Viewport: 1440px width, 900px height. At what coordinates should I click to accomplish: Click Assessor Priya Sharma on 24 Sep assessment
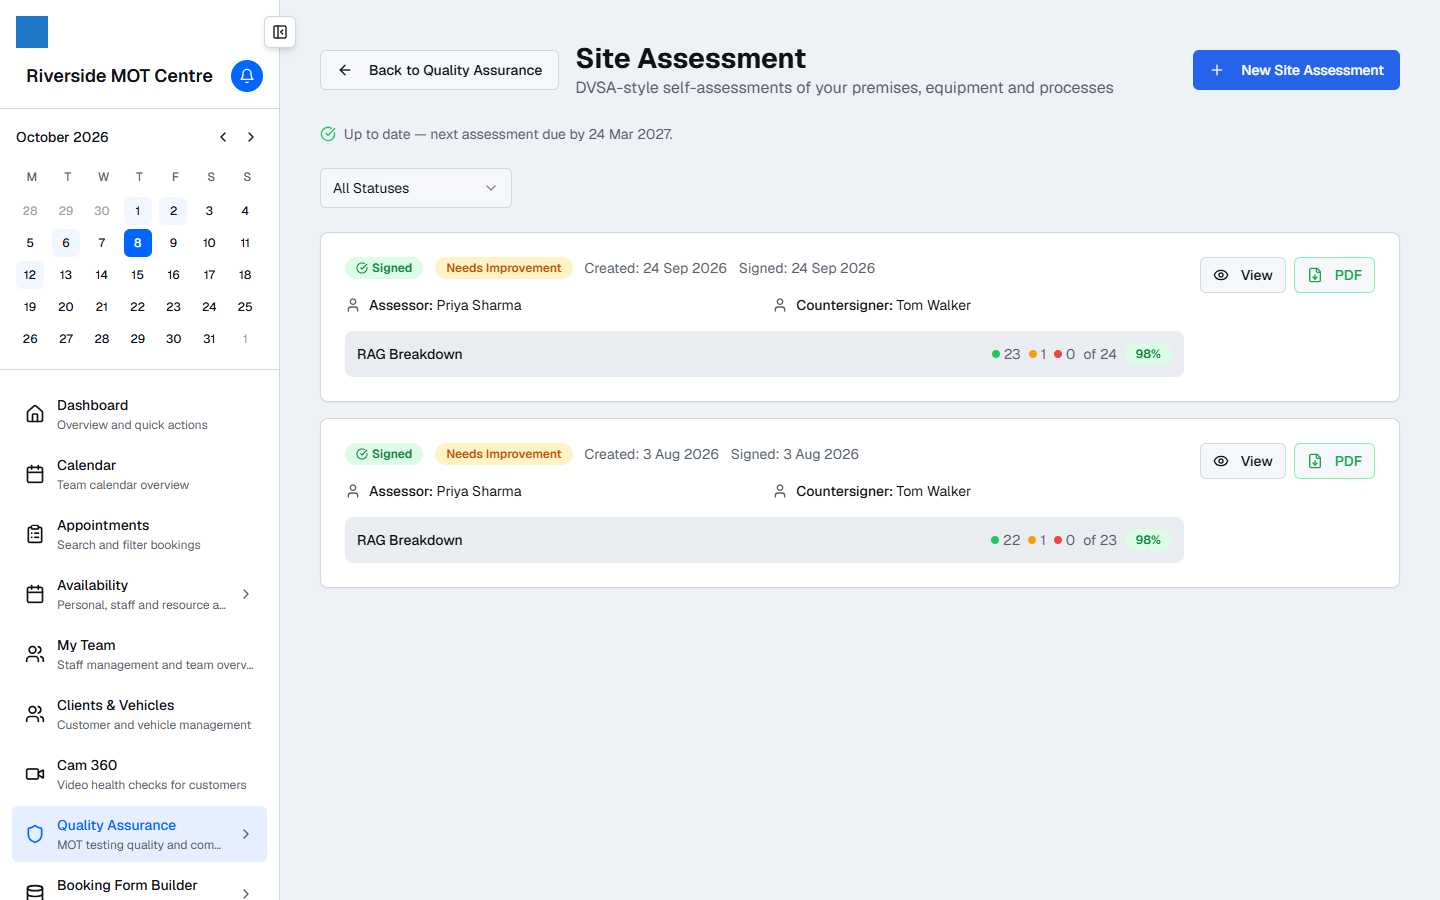pos(445,305)
